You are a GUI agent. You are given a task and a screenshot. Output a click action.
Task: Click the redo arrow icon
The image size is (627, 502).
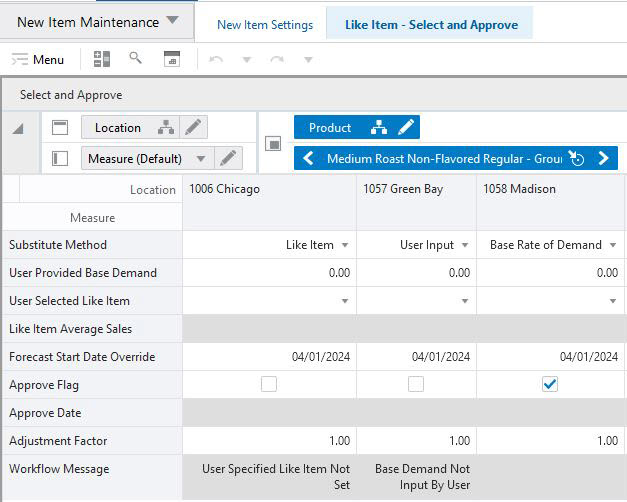(x=277, y=60)
